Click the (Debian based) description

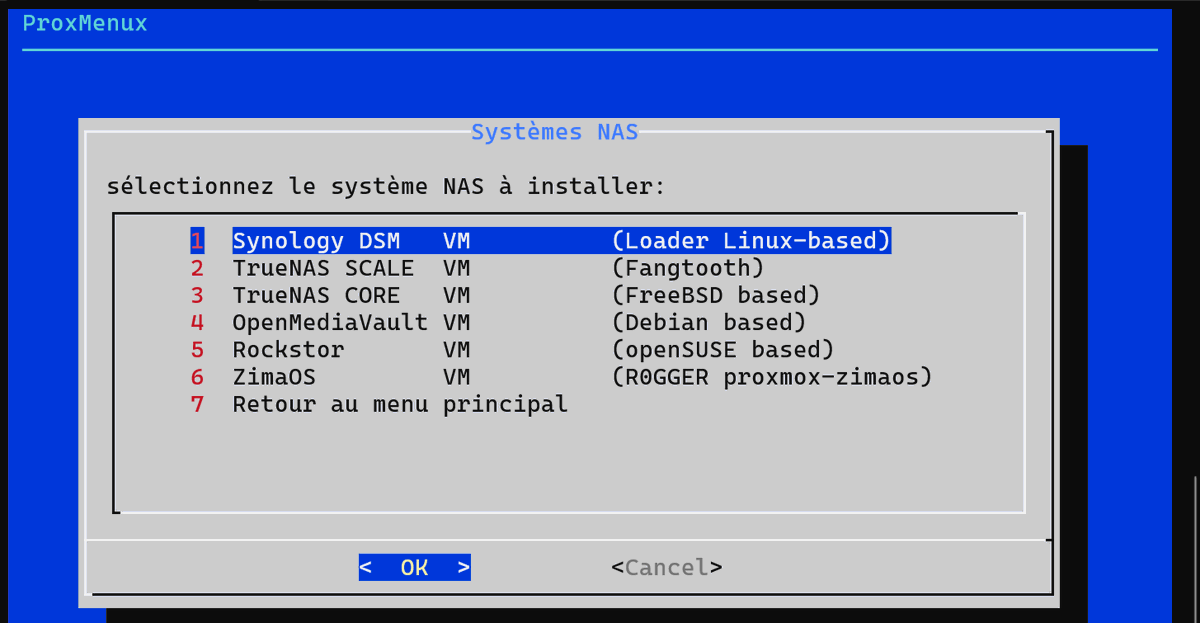click(709, 323)
